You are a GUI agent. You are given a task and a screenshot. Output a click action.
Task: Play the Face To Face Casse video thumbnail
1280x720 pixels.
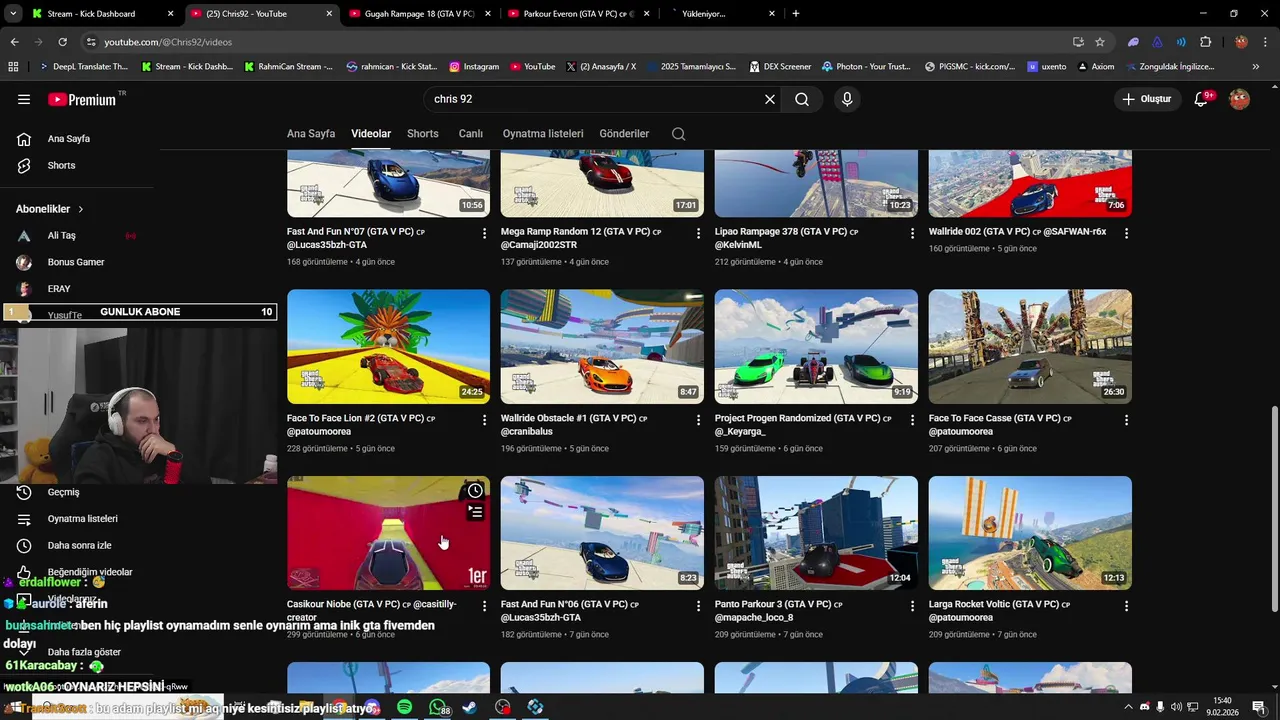1030,347
